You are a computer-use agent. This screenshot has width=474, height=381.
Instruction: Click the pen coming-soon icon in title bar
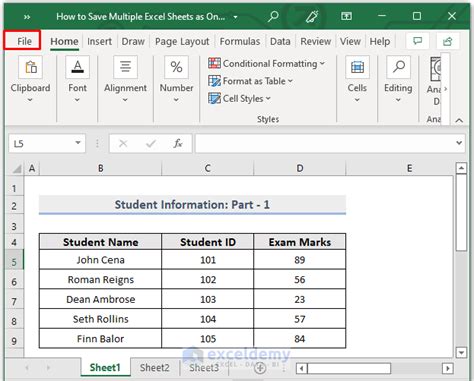click(x=312, y=16)
